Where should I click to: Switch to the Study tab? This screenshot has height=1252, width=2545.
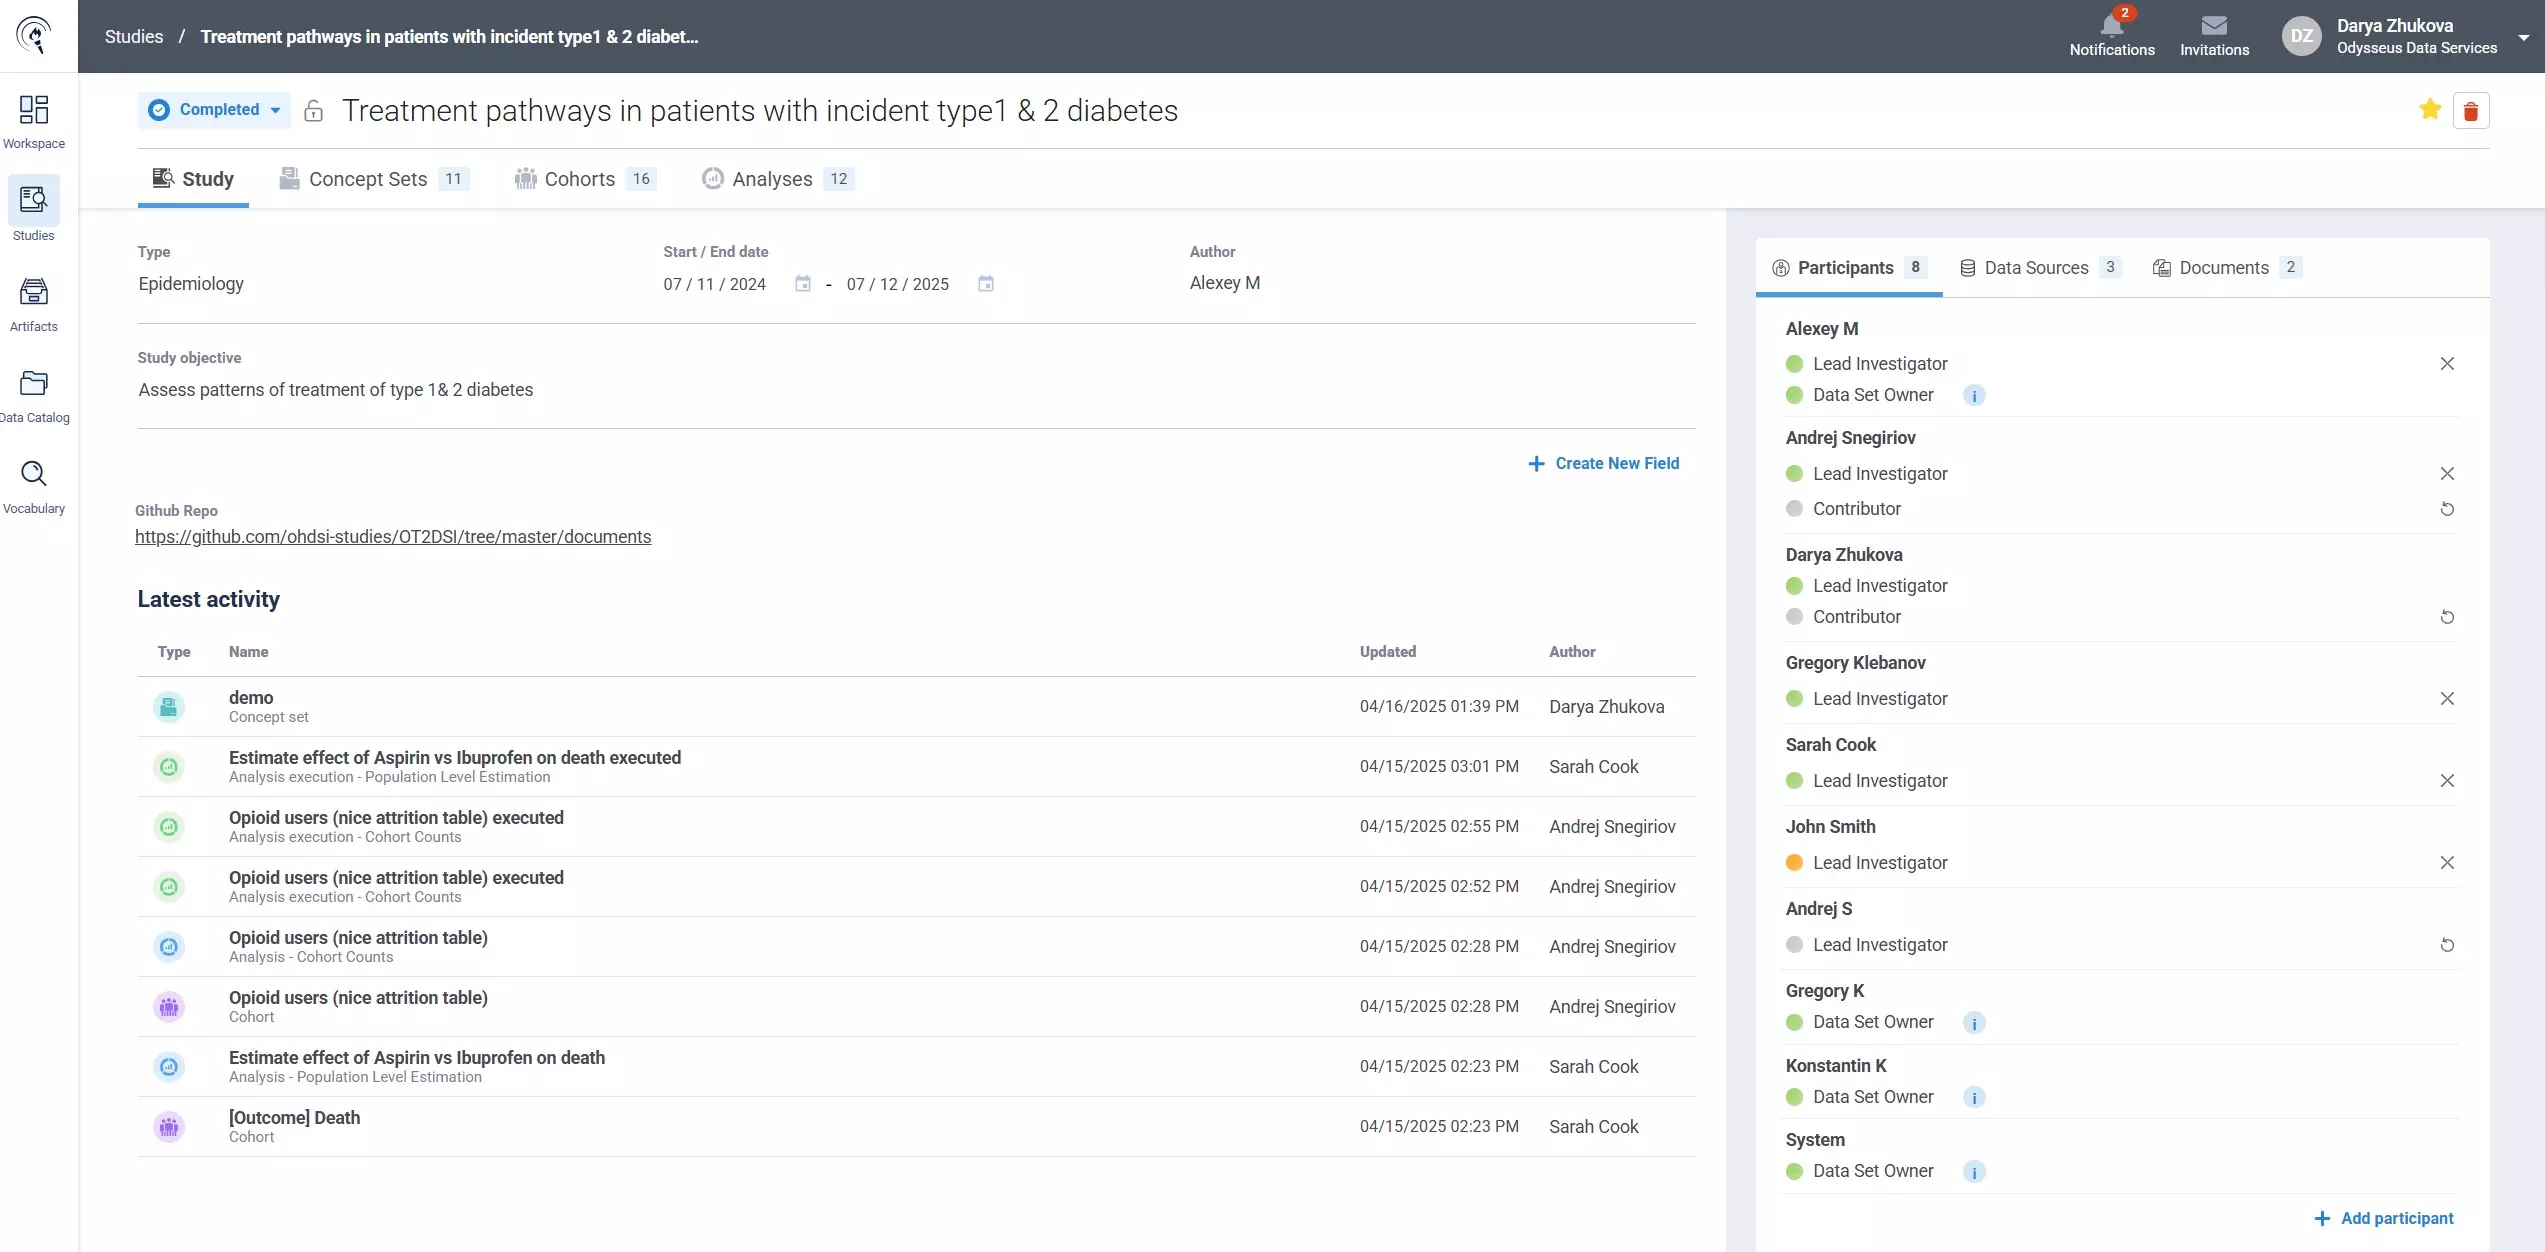pyautogui.click(x=193, y=179)
